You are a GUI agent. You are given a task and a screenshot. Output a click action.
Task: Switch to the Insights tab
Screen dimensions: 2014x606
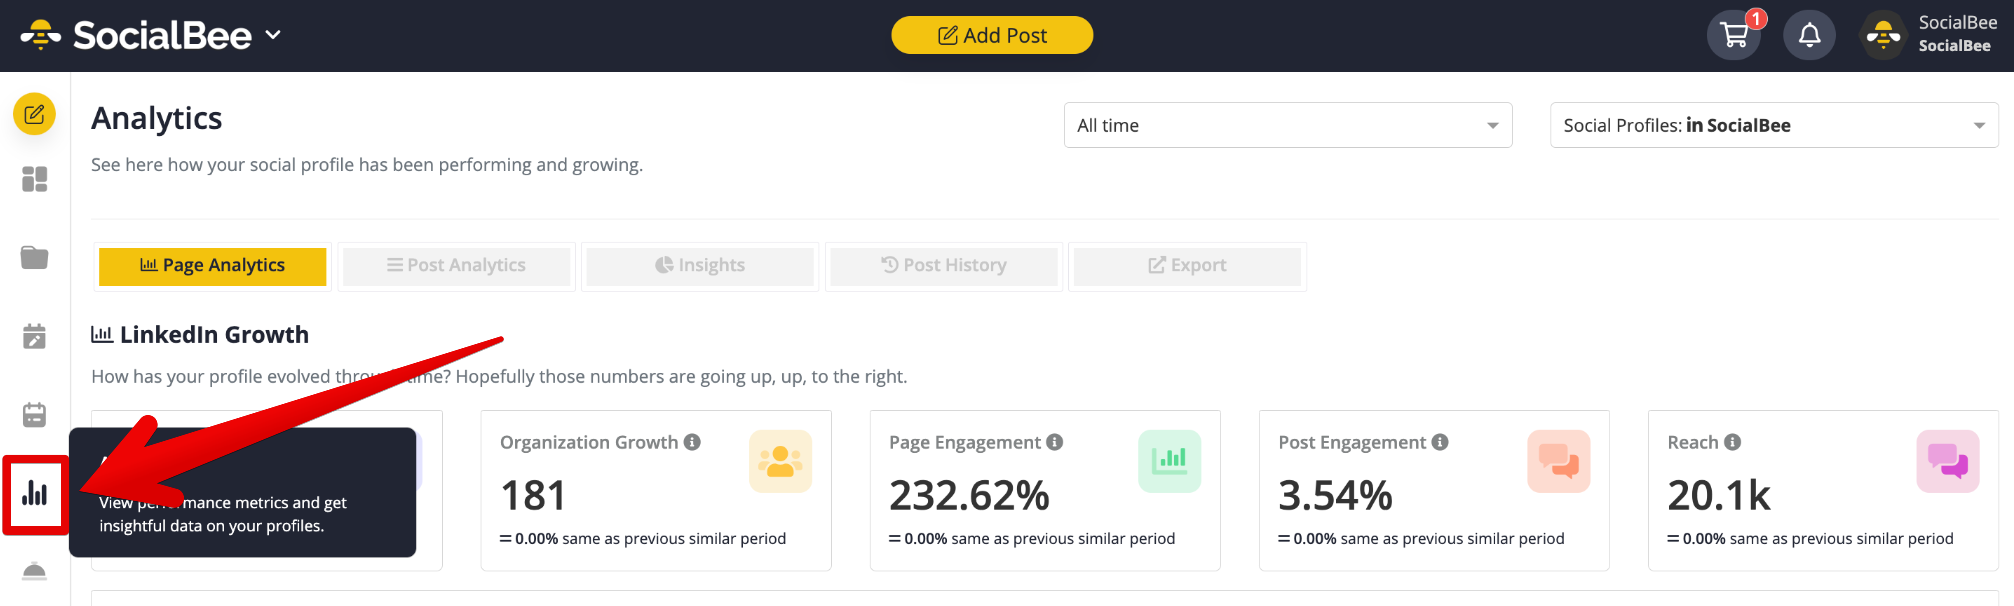[700, 266]
